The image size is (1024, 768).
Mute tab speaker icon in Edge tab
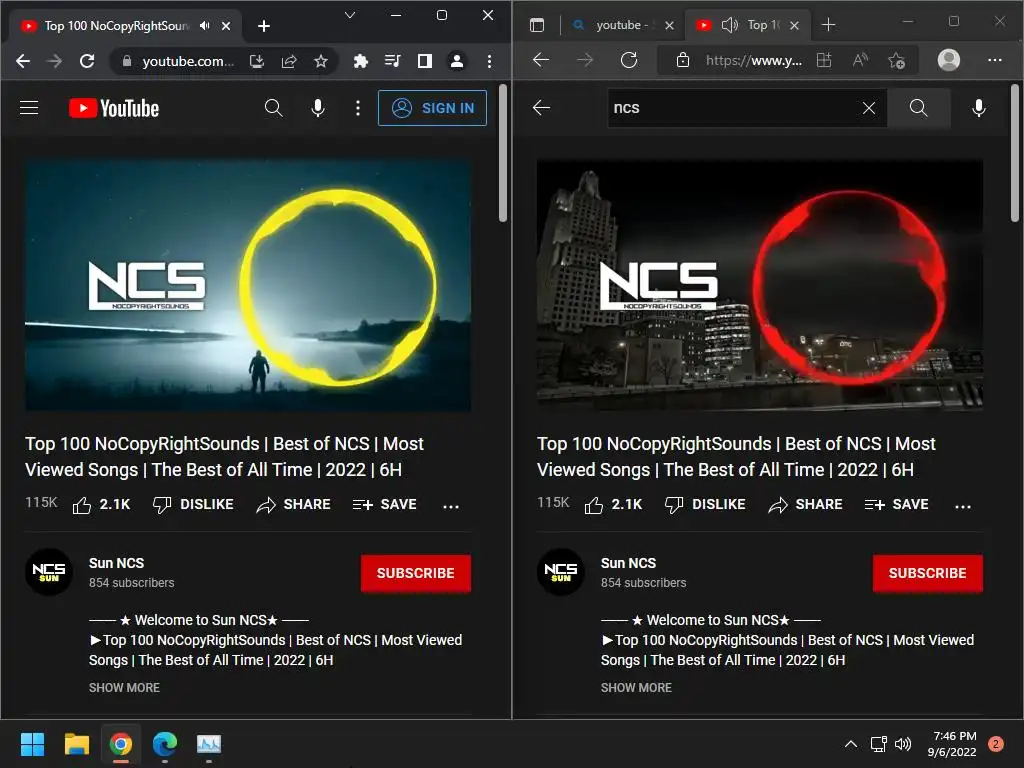point(729,25)
